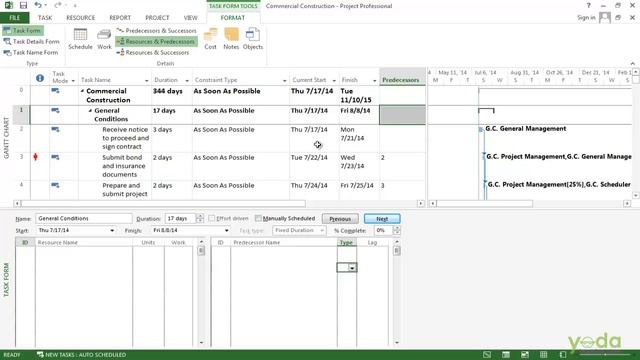Click the Type column header in predecessor table

click(347, 242)
